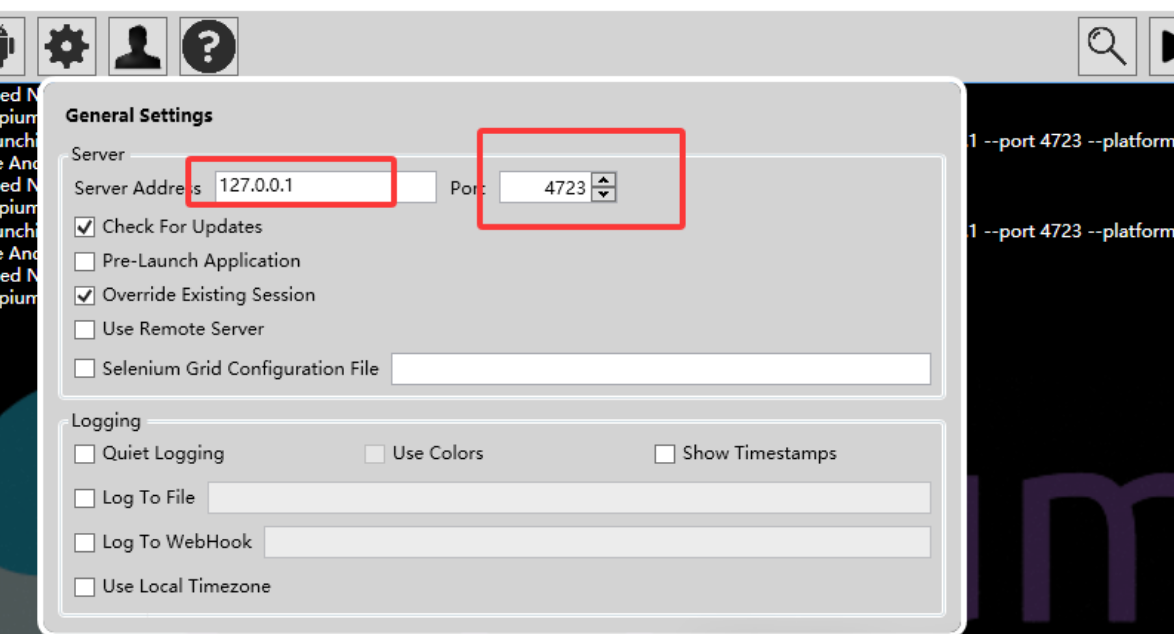
Task: Uncheck Override Existing Session
Action: 85,295
